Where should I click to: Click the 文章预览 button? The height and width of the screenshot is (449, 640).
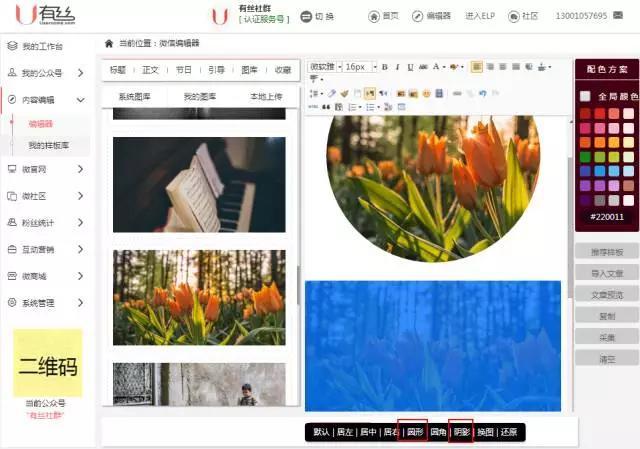point(607,294)
